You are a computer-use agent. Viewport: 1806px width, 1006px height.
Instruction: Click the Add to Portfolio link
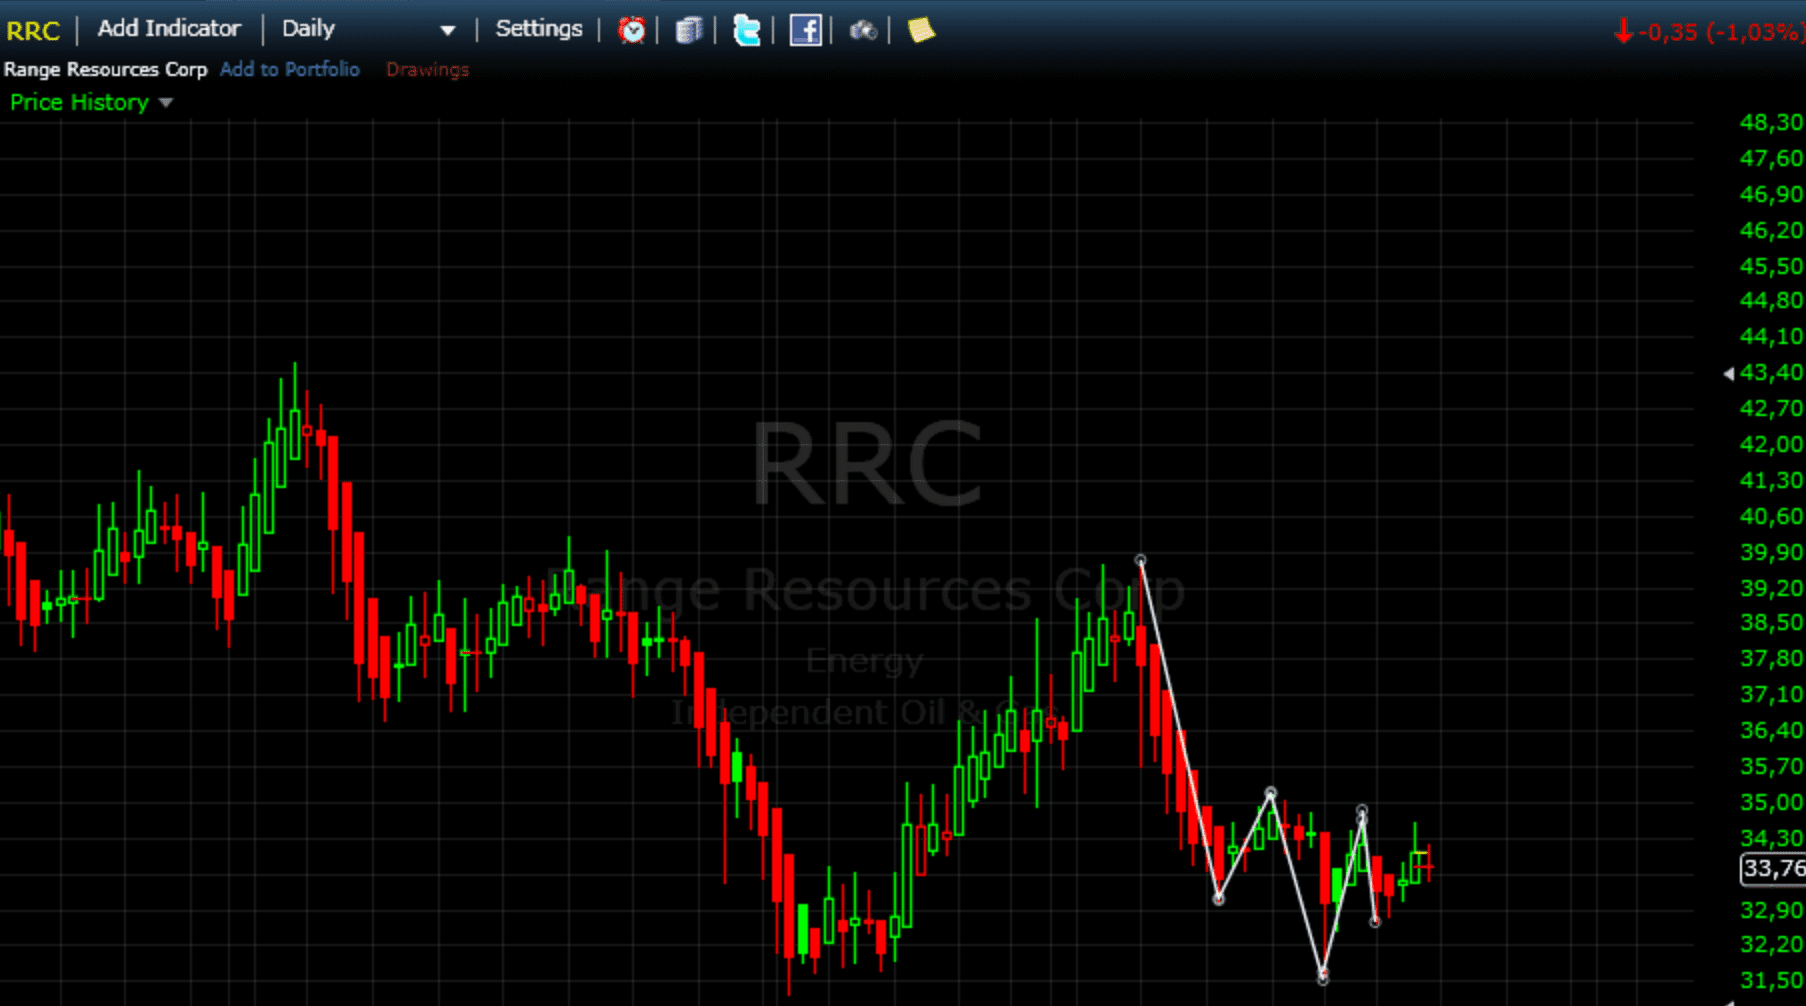[290, 69]
